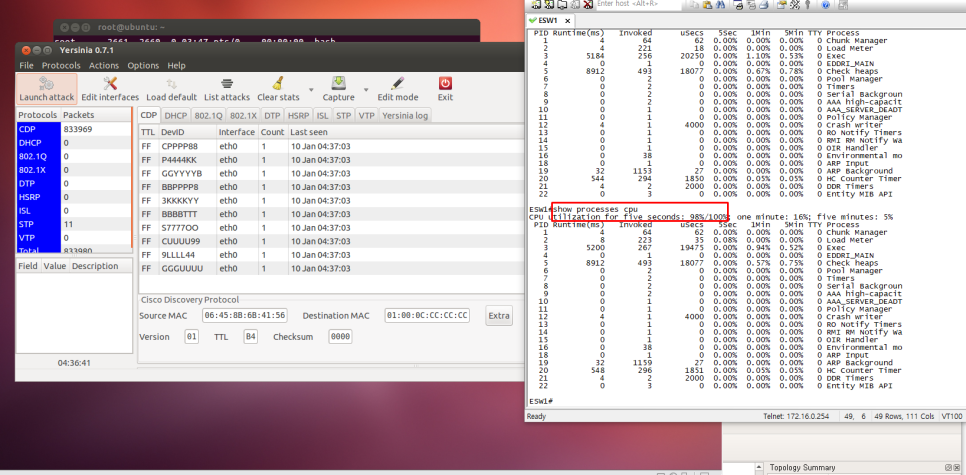The height and width of the screenshot is (475, 966).
Task: Select device P4444KK row
Action: [331, 160]
